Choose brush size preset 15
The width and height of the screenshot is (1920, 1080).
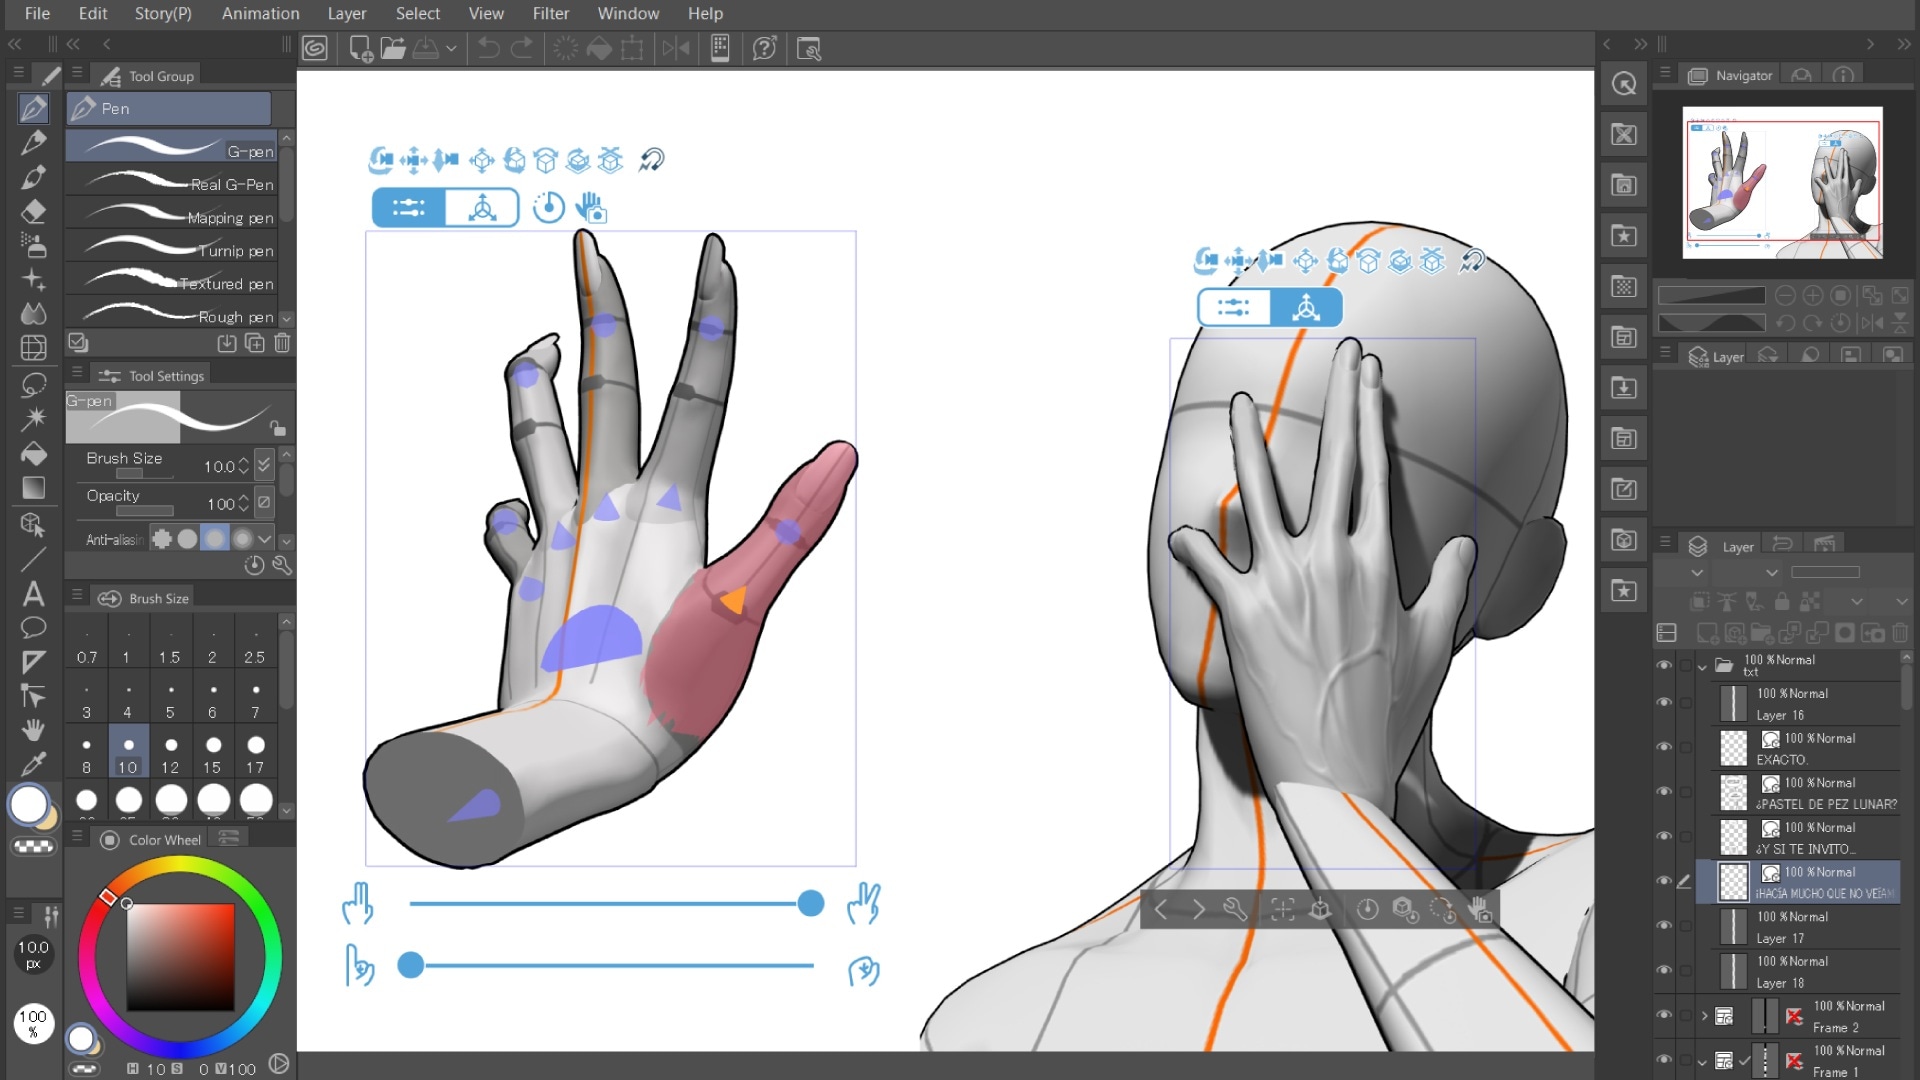pos(213,752)
